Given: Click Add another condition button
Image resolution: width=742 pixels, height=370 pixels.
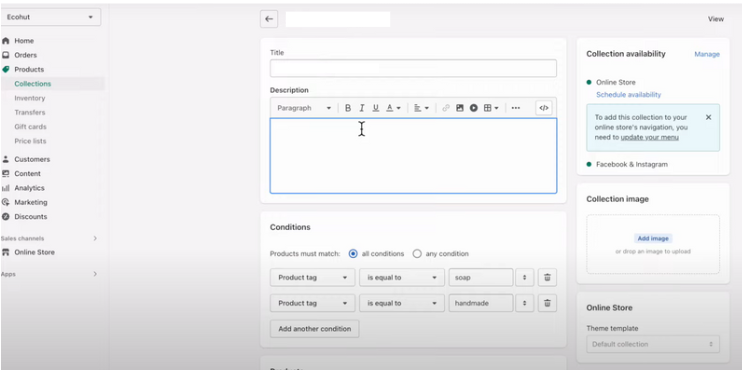Looking at the screenshot, I should [315, 328].
